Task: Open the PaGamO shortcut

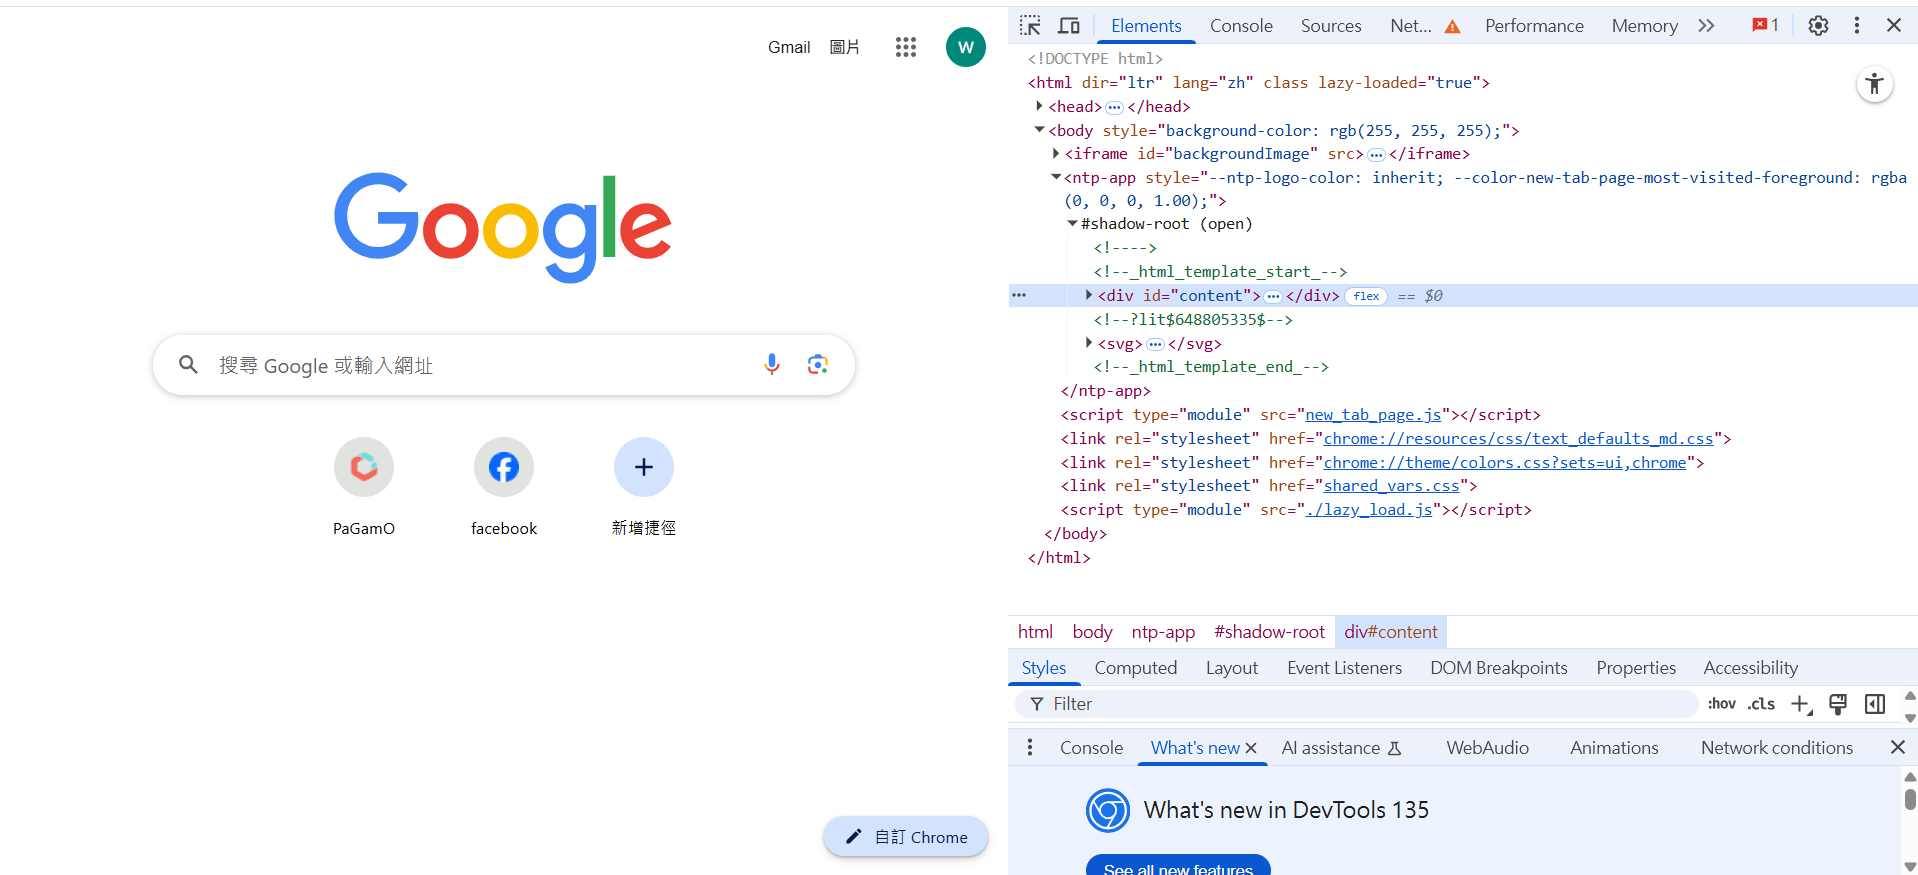Action: [364, 487]
